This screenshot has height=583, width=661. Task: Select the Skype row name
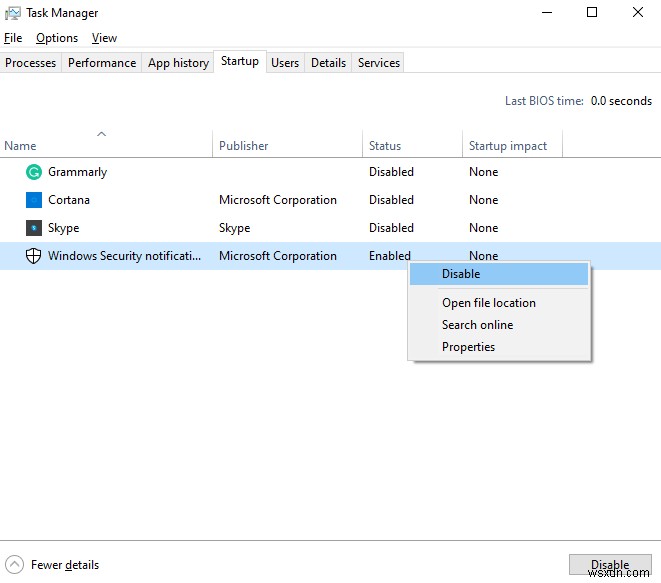[x=64, y=228]
